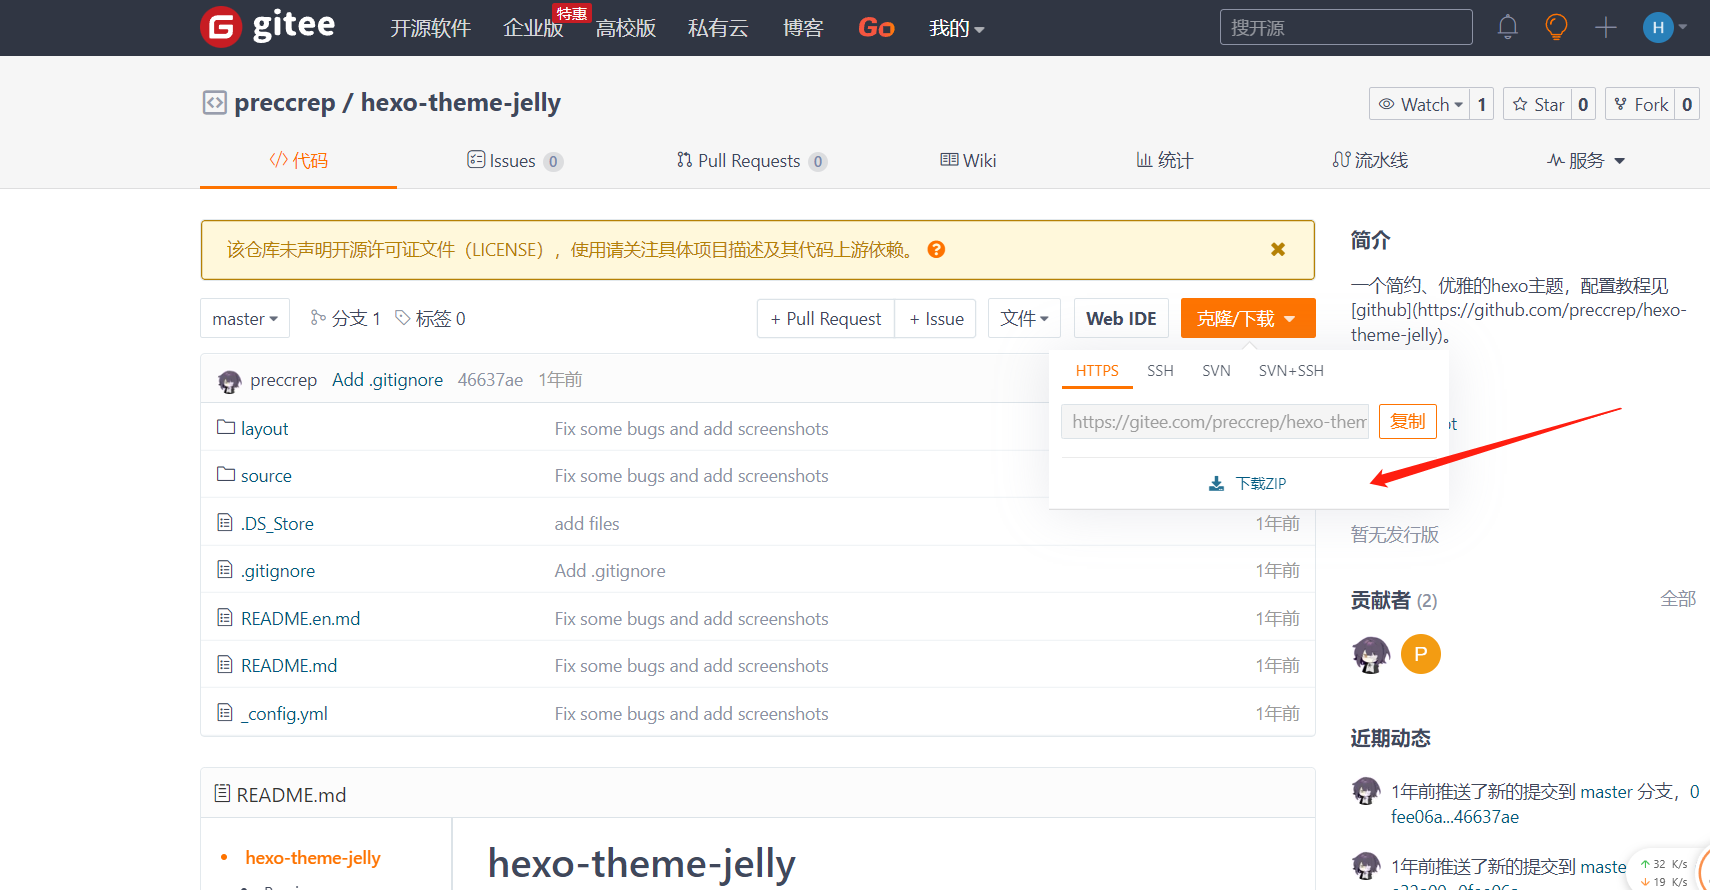Open the Issues tab
This screenshot has height=890, width=1710.
pos(513,161)
